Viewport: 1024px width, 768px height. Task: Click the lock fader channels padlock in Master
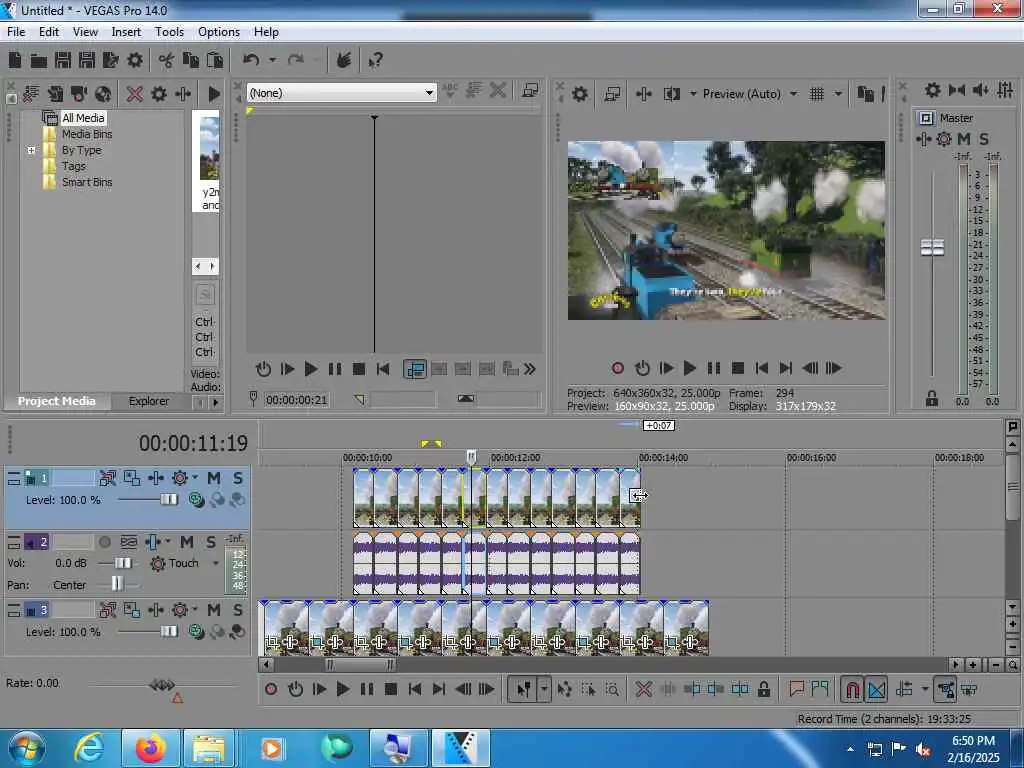(932, 398)
